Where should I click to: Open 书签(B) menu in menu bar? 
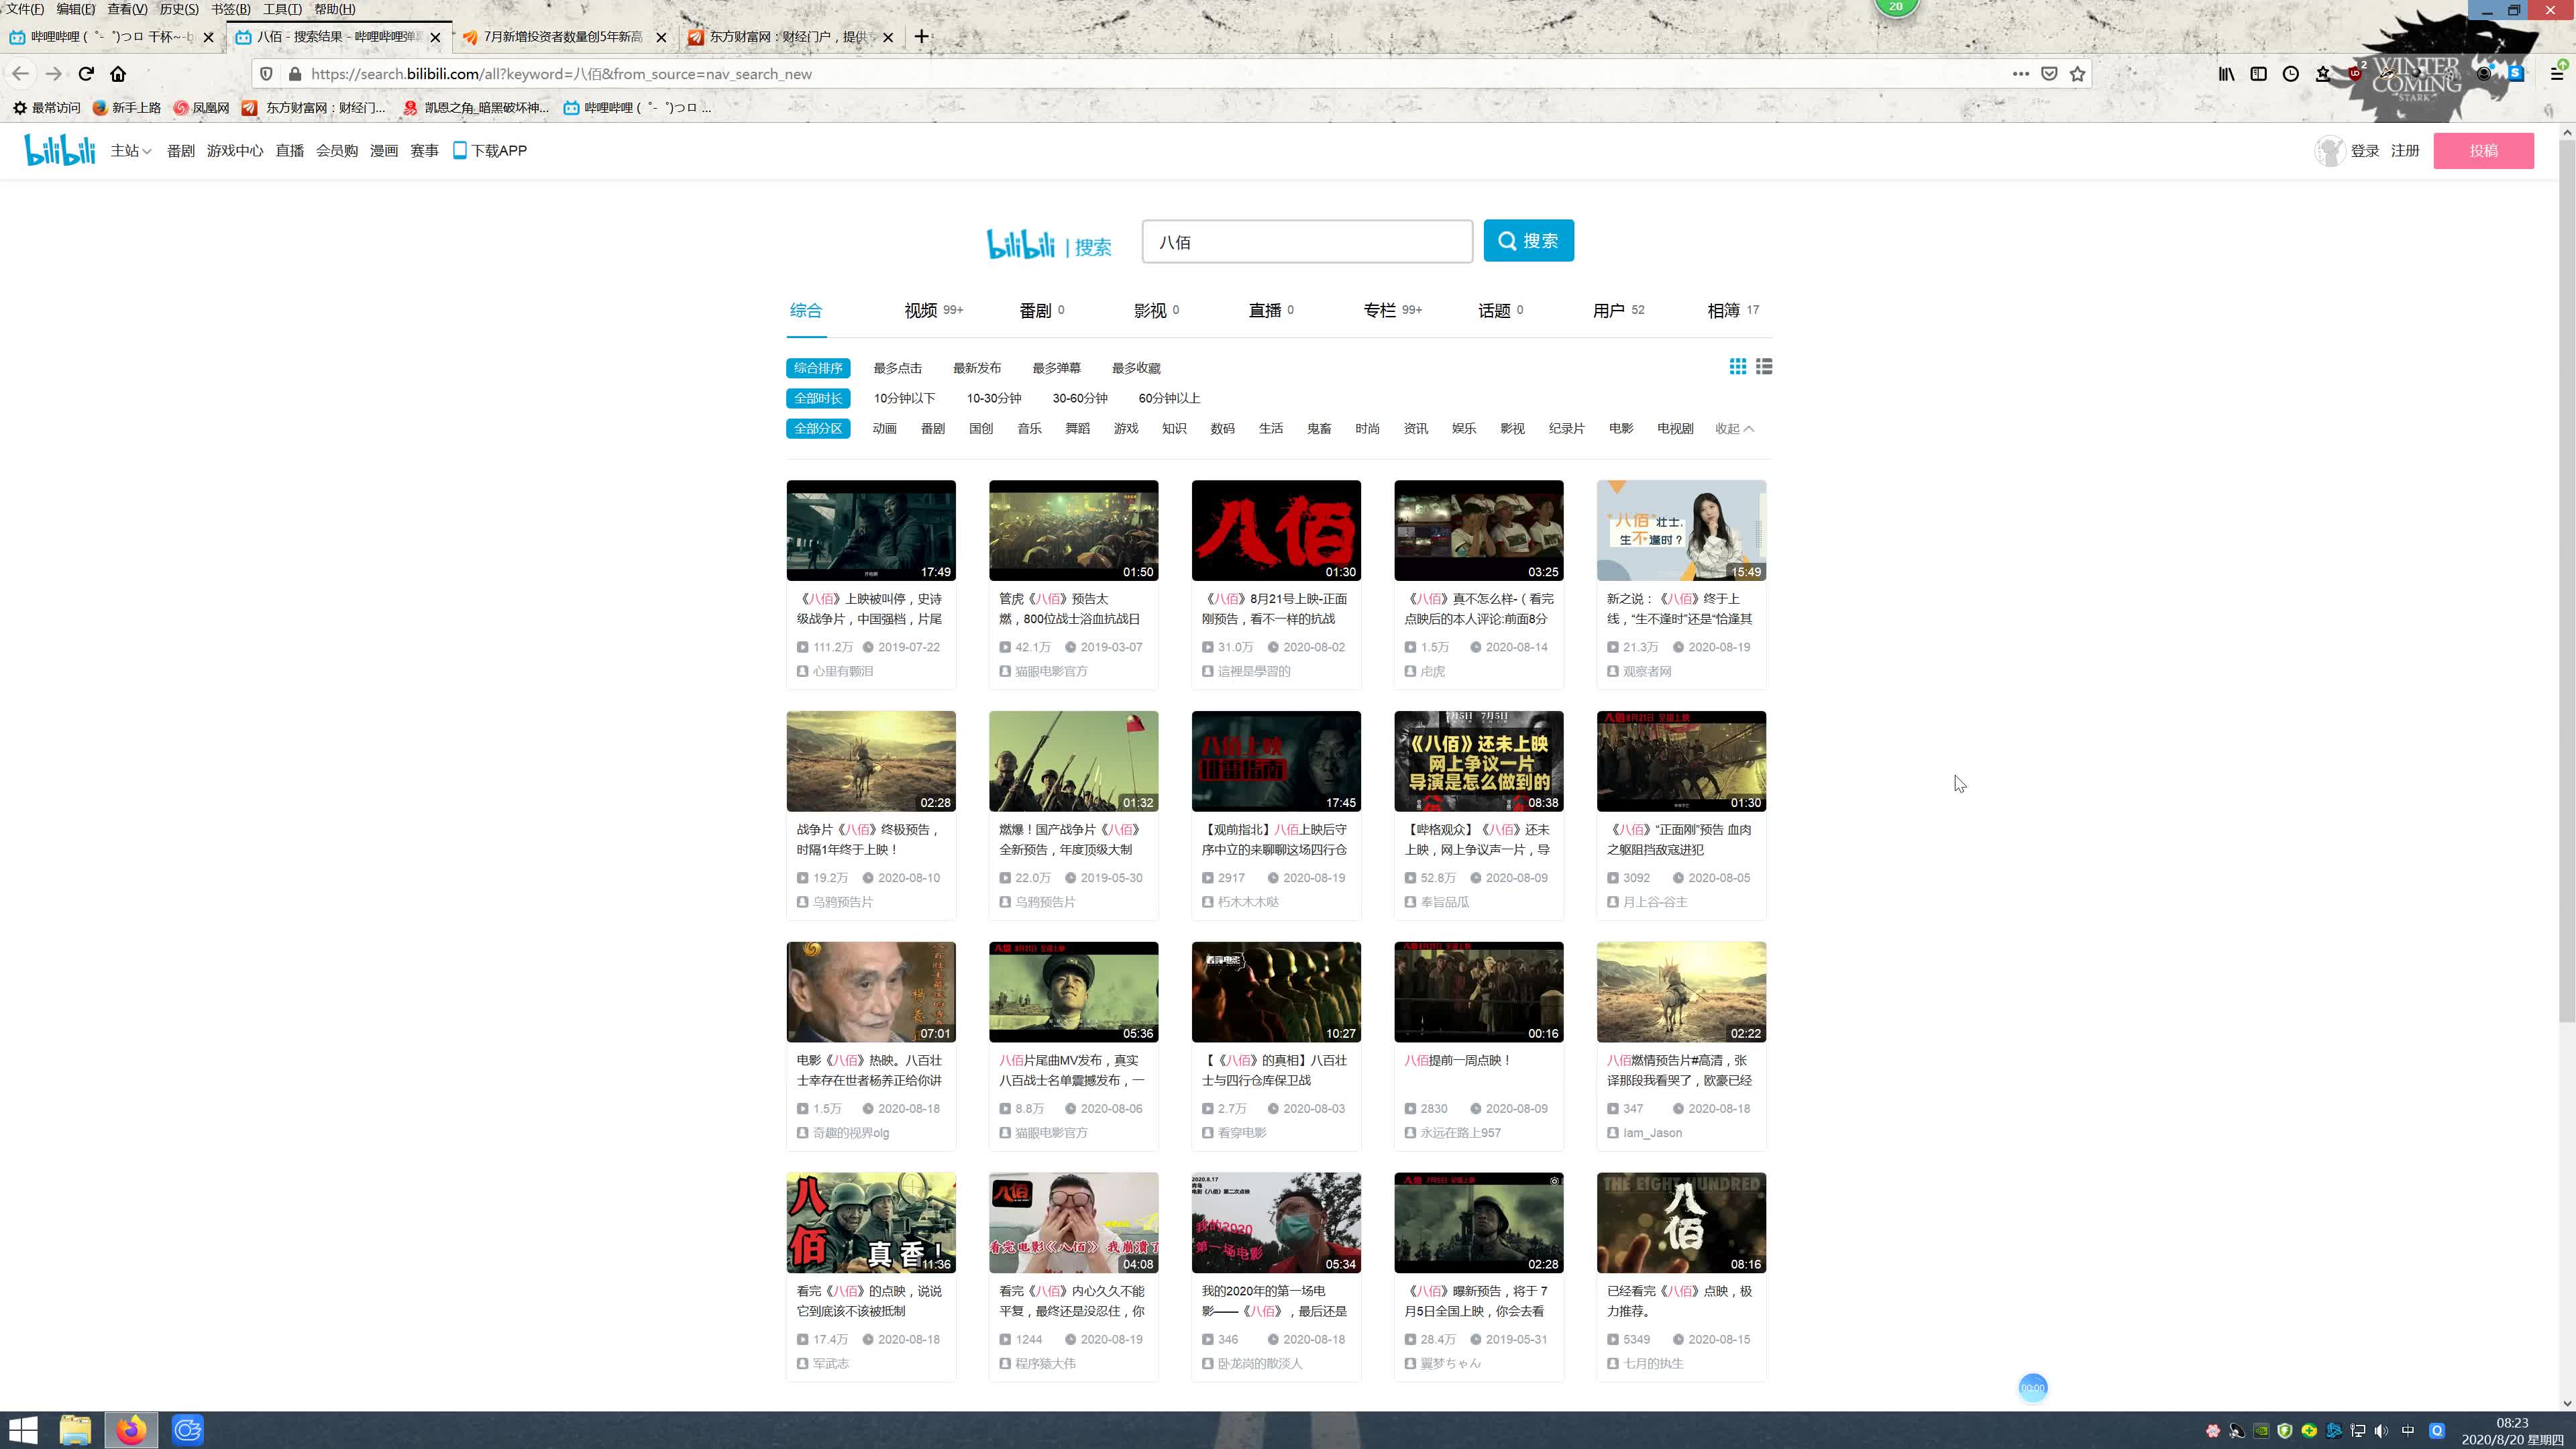(x=230, y=9)
